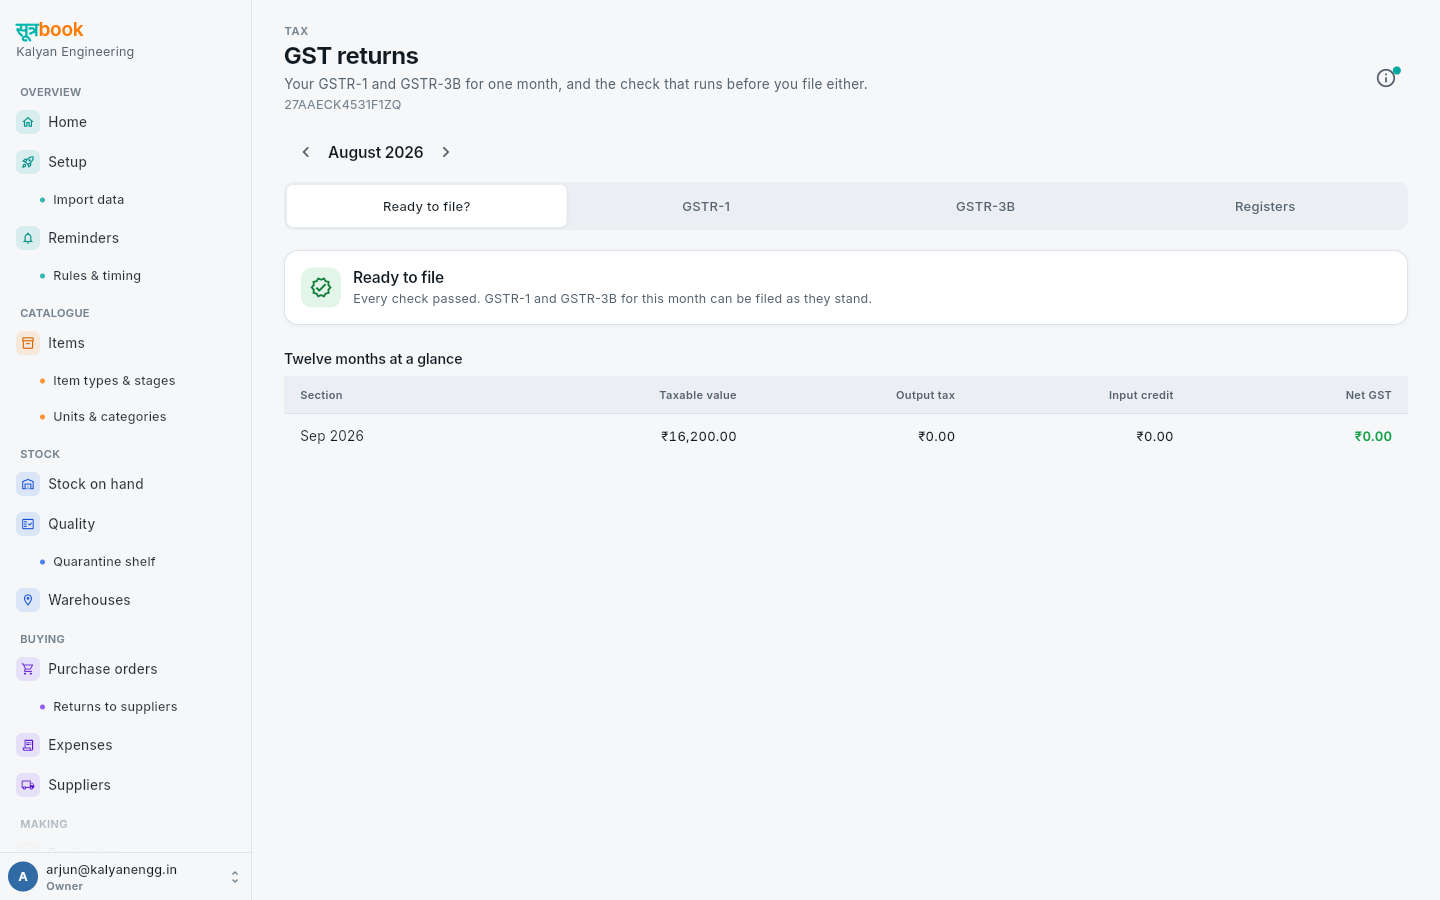Viewport: 1440px width, 900px height.
Task: Switch to the GSTR-3B tab
Action: click(985, 206)
